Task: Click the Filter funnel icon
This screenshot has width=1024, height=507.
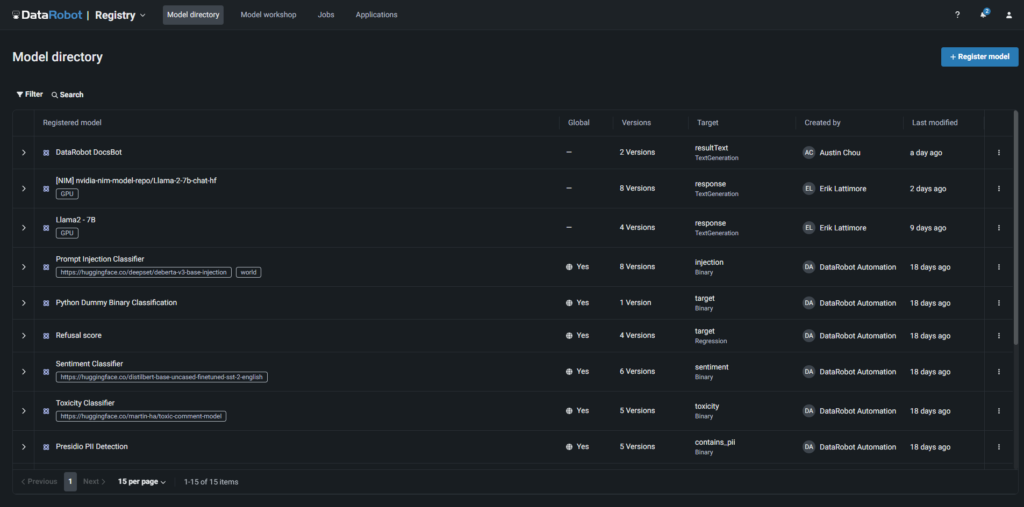Action: [x=19, y=95]
